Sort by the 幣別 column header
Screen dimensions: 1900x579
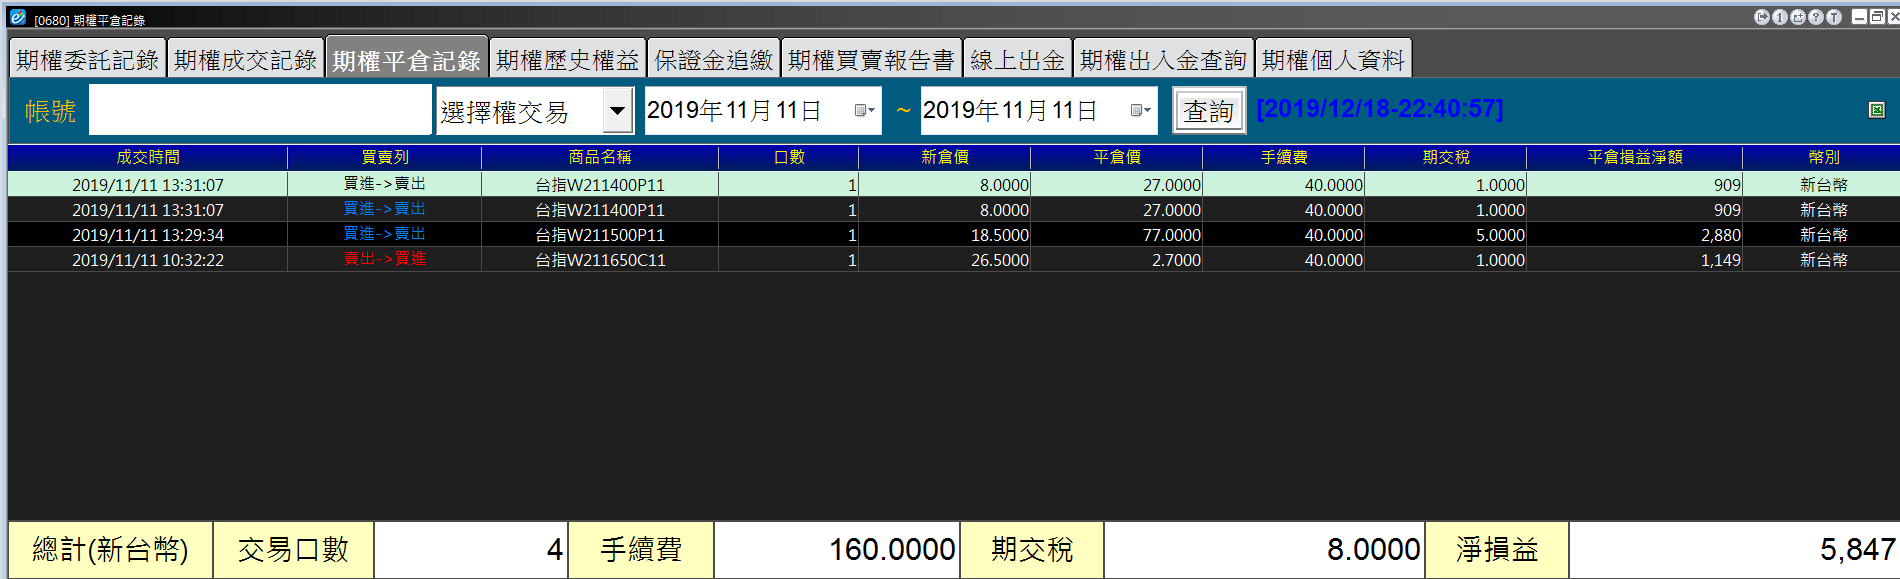pyautogui.click(x=1824, y=157)
